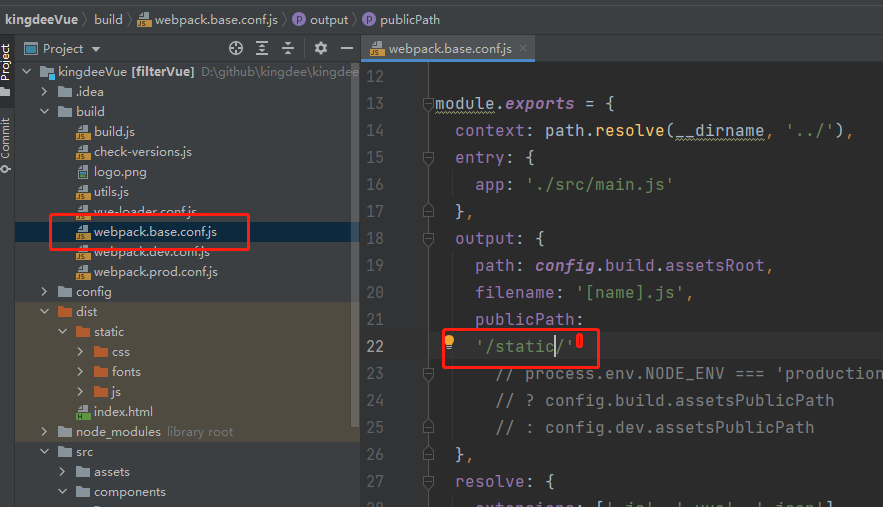Open the Project view dropdown arrow
Viewport: 883px width, 507px height.
[96, 49]
